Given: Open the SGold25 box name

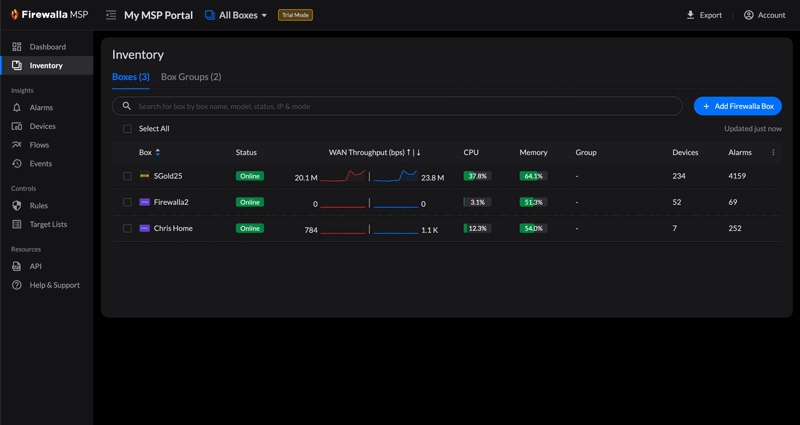Looking at the screenshot, I should (168, 176).
